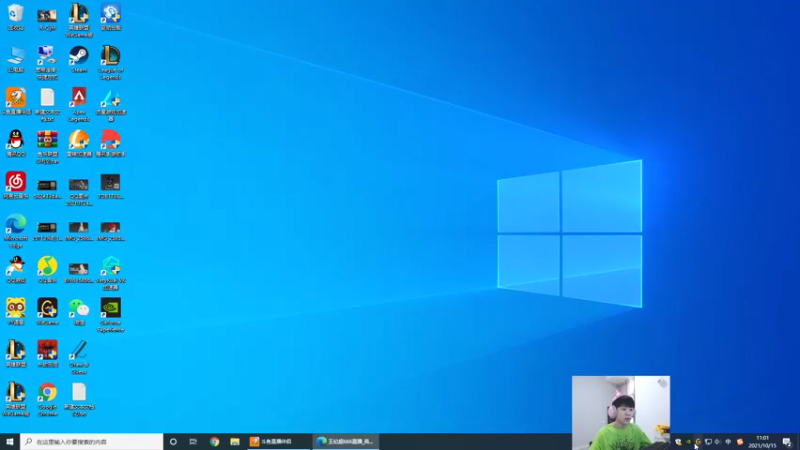Viewport: 800px width, 450px height.
Task: Open Task View on taskbar
Action: (193, 441)
